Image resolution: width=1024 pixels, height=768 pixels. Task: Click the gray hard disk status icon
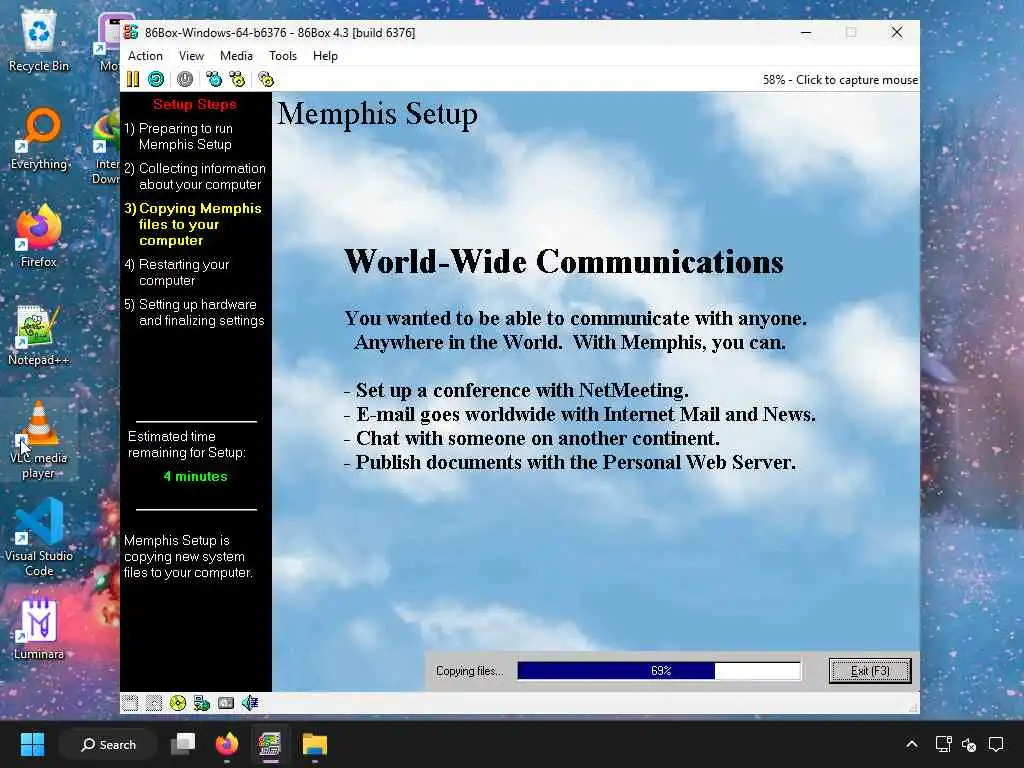click(226, 703)
